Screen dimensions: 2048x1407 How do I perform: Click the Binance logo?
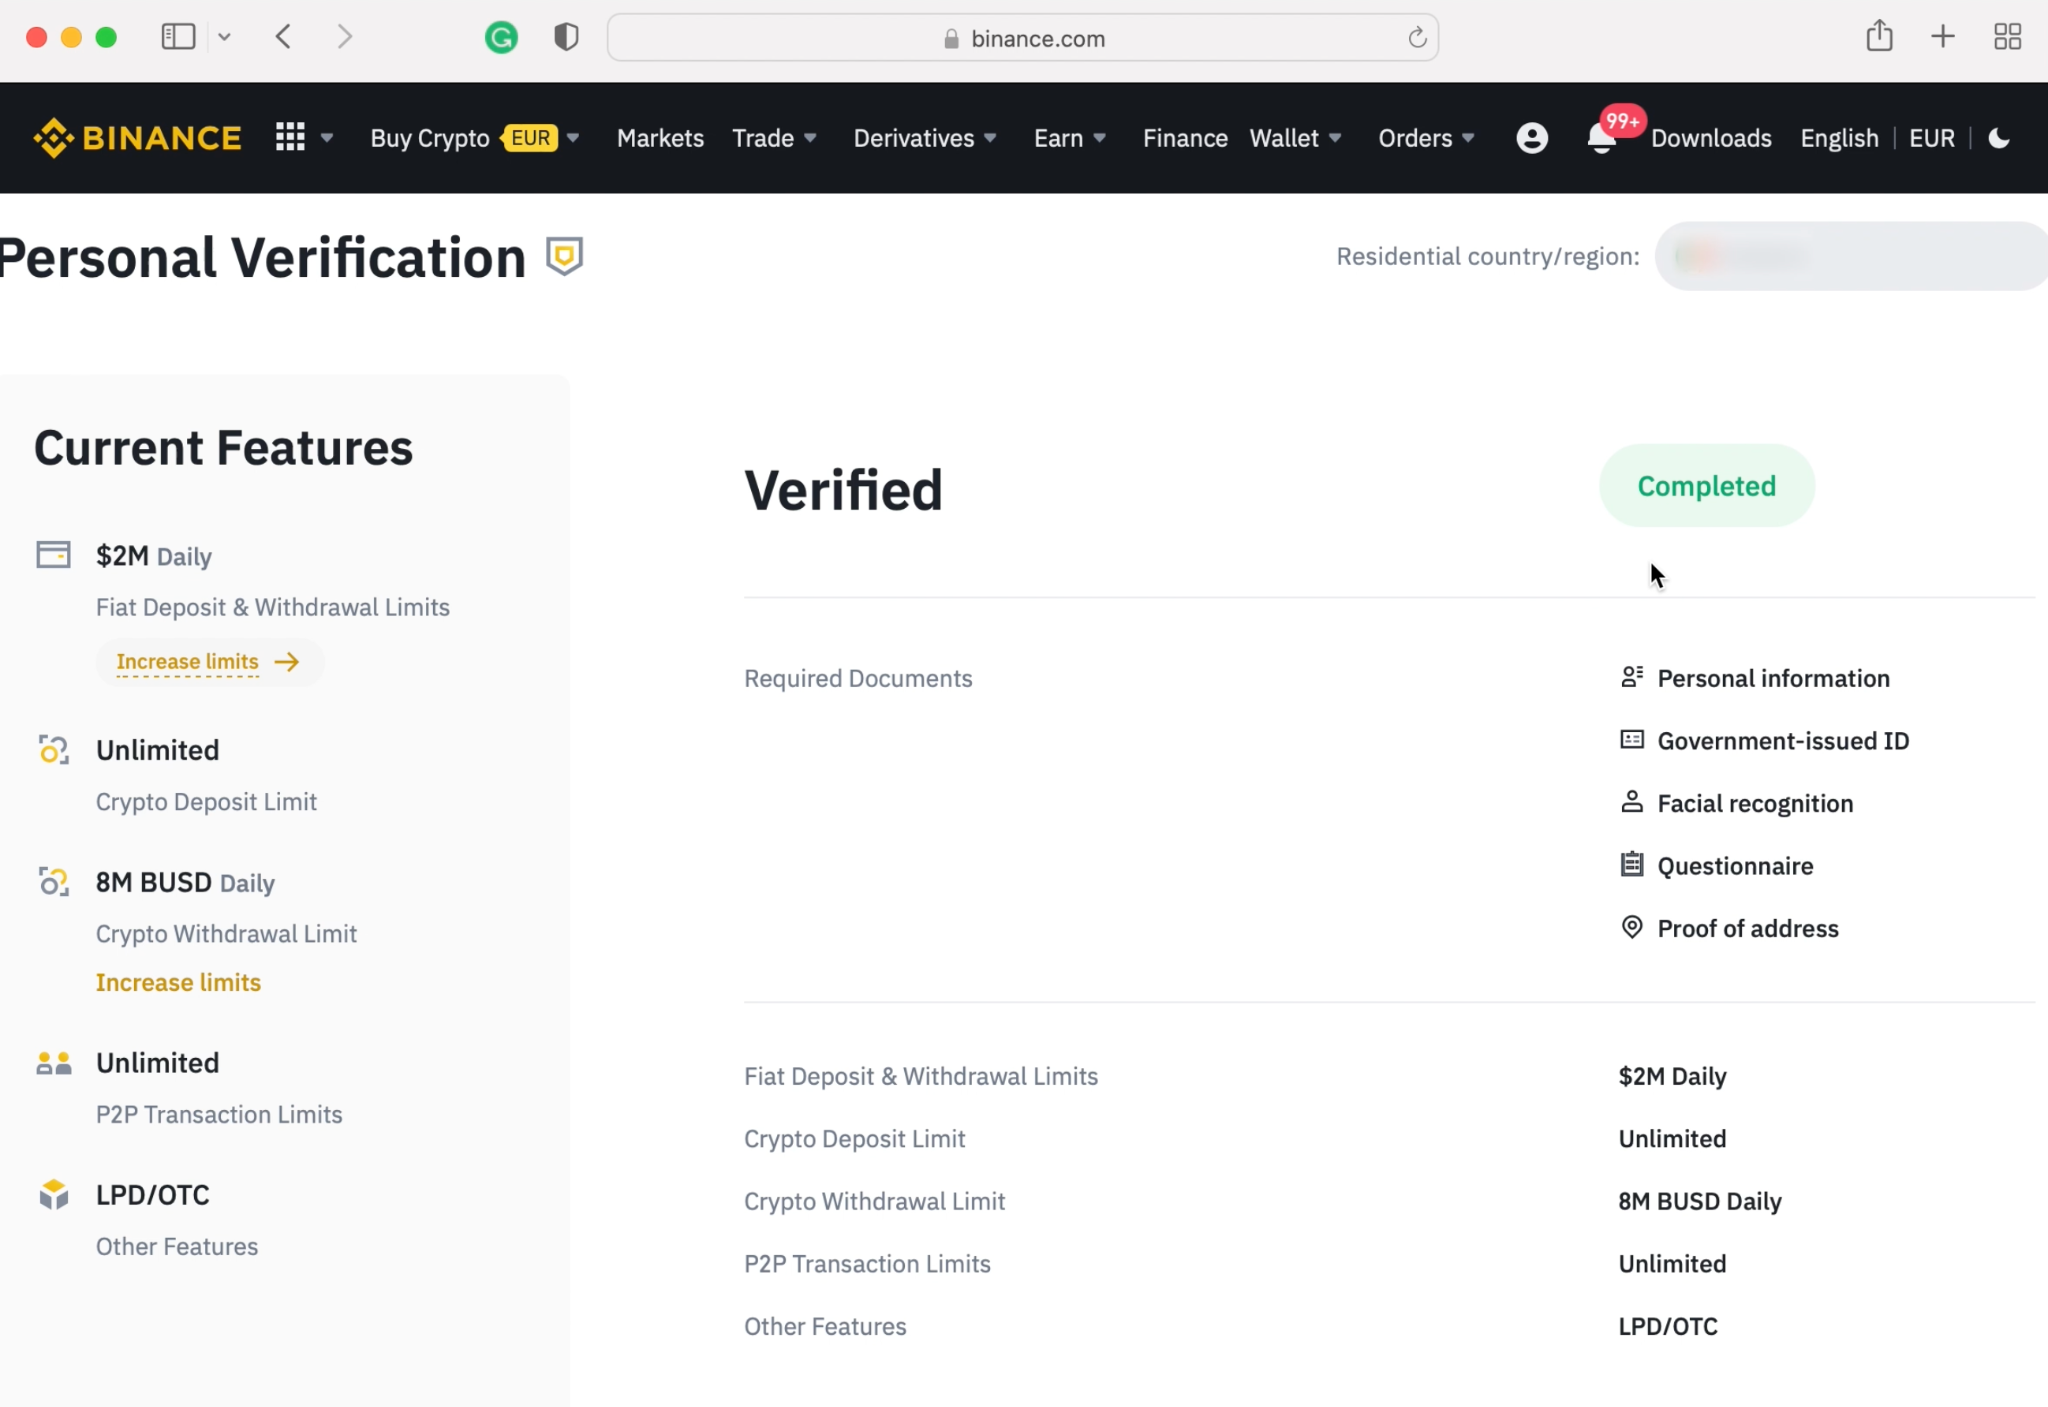(137, 138)
